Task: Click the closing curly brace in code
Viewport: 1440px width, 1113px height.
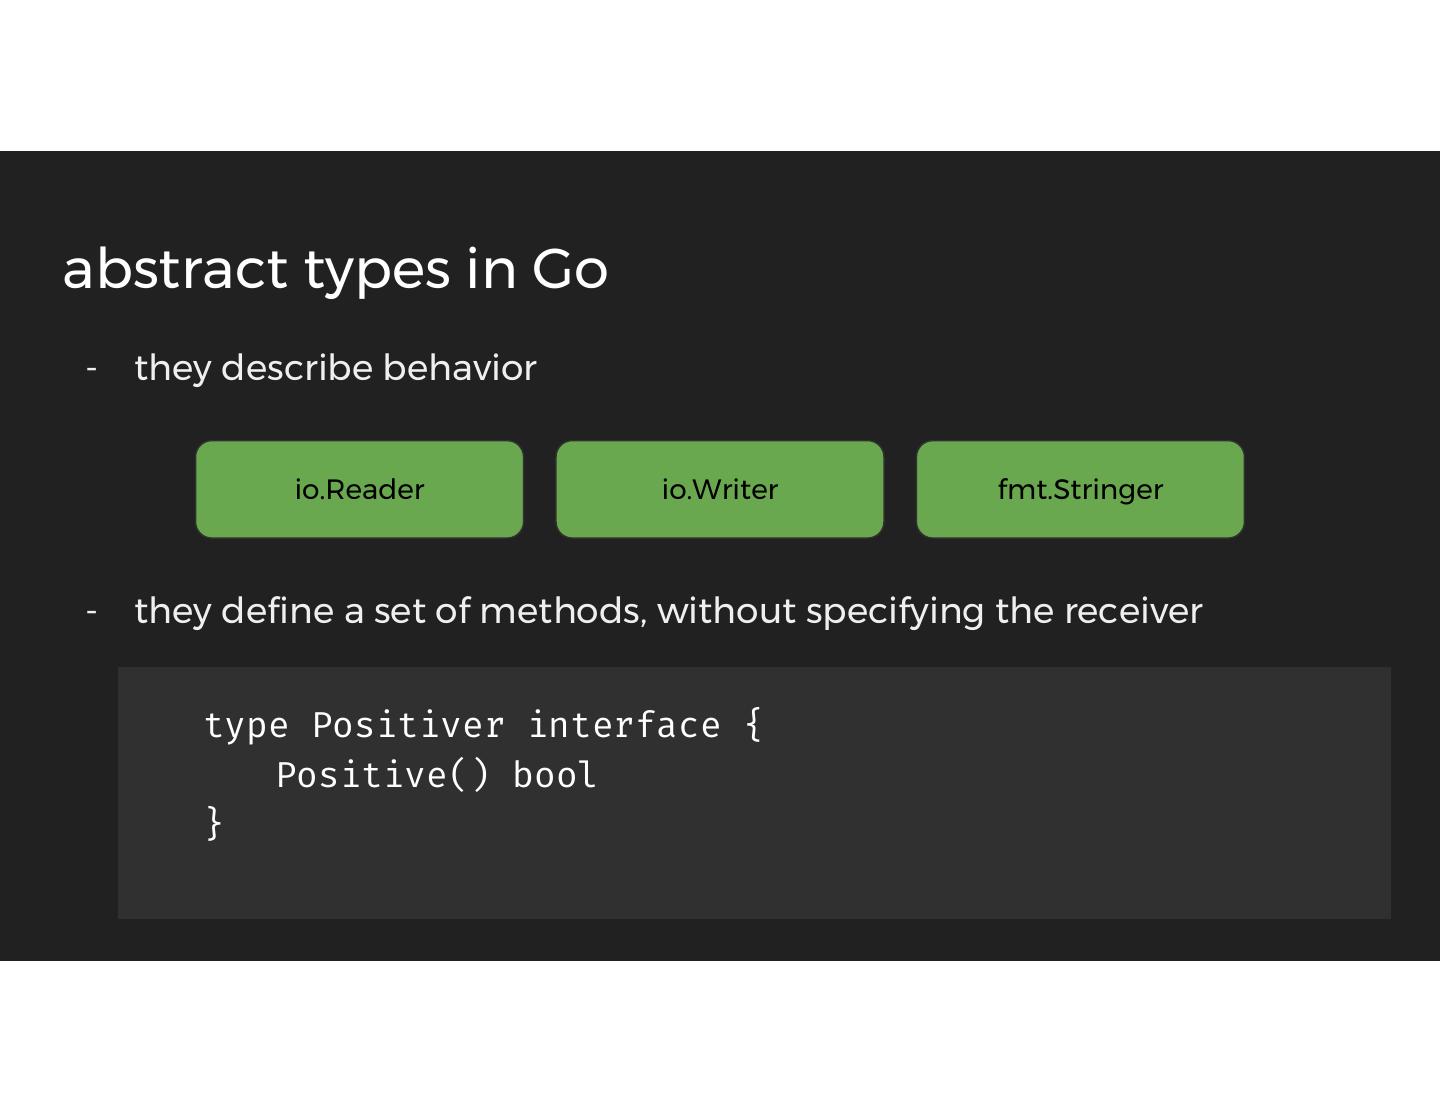Action: 214,823
